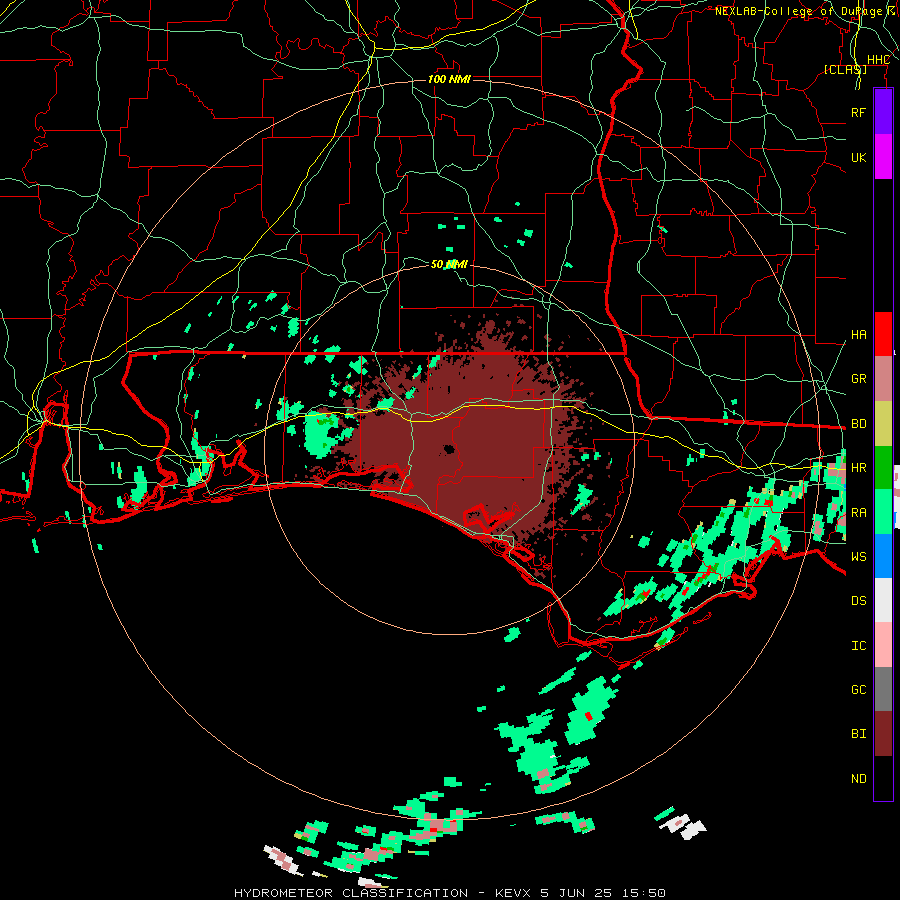This screenshot has width=900, height=900.
Task: Click the BI legend label
Action: tap(858, 734)
